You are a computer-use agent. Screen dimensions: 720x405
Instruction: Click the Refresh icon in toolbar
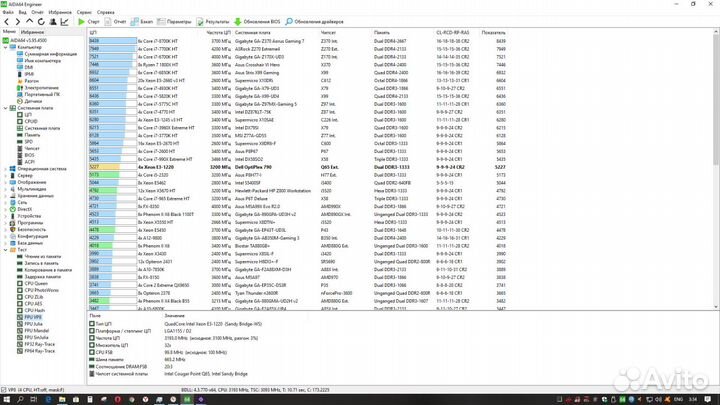[41, 22]
